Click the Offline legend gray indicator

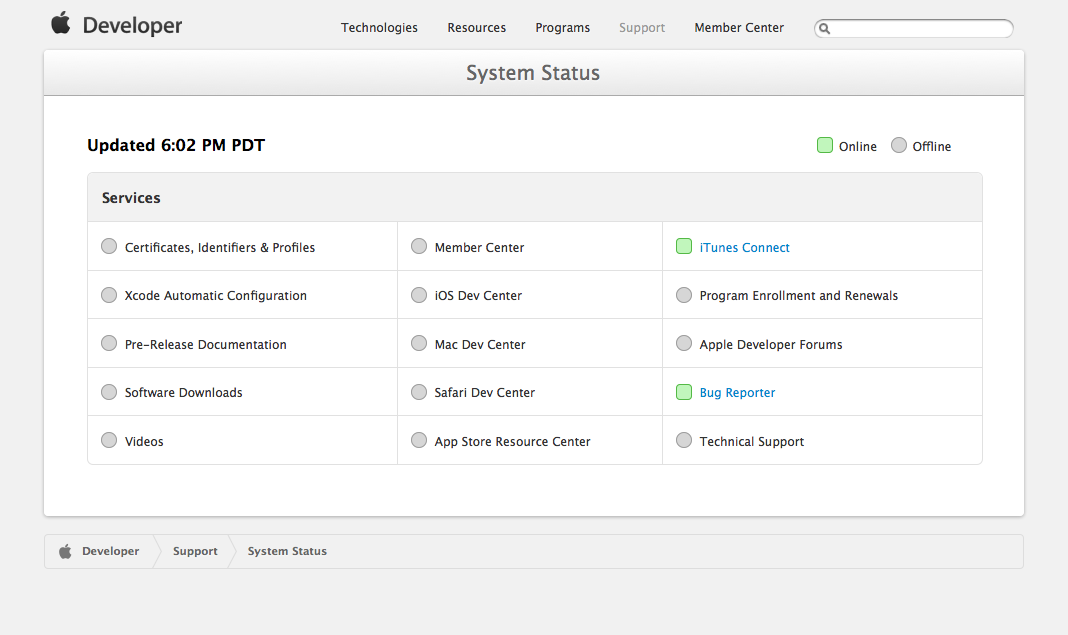(899, 146)
